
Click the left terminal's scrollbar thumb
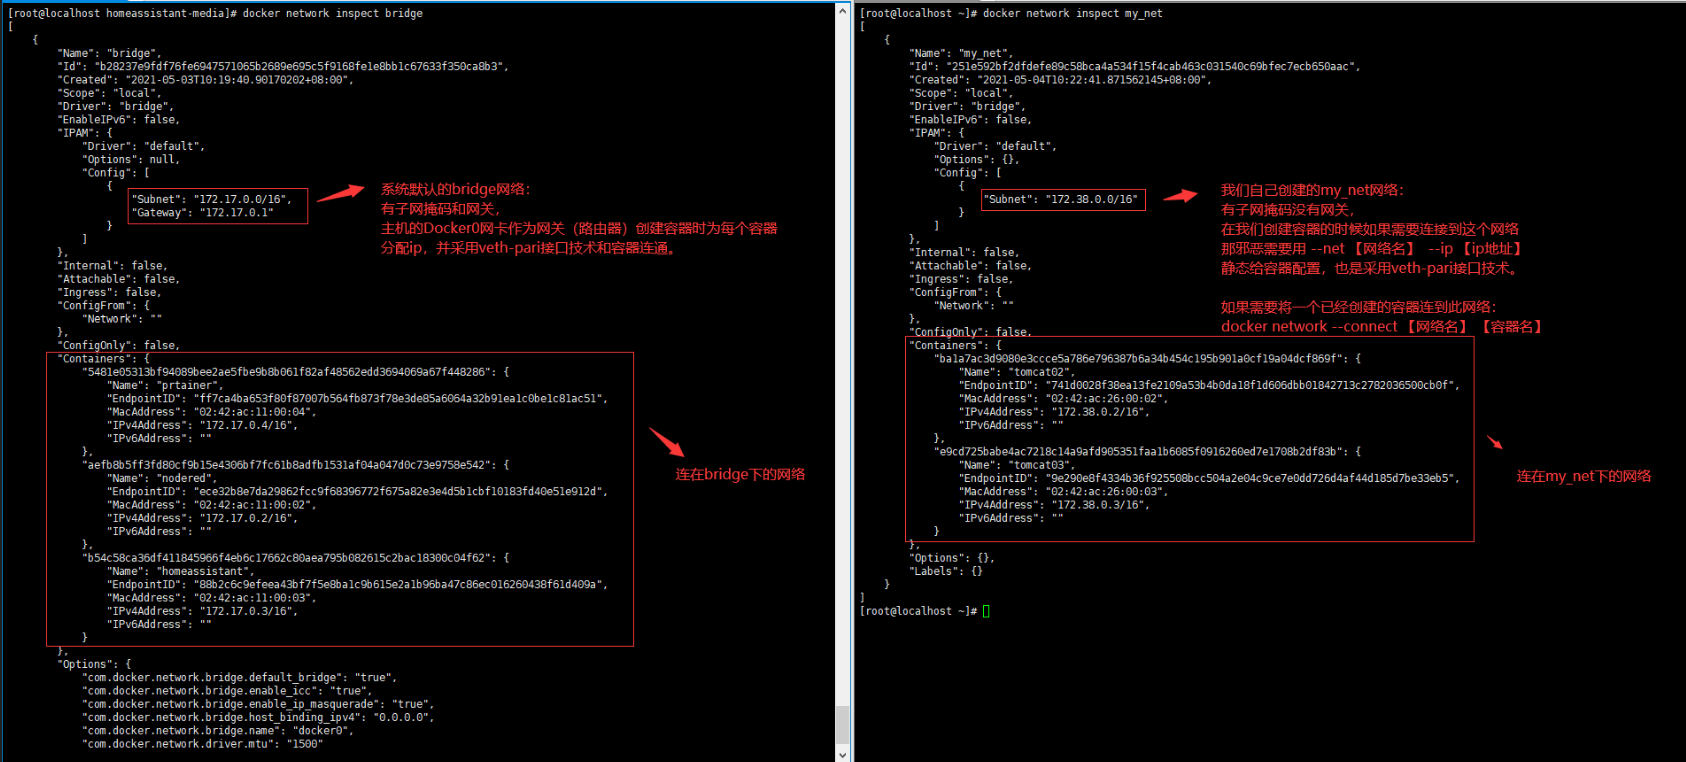point(842,724)
